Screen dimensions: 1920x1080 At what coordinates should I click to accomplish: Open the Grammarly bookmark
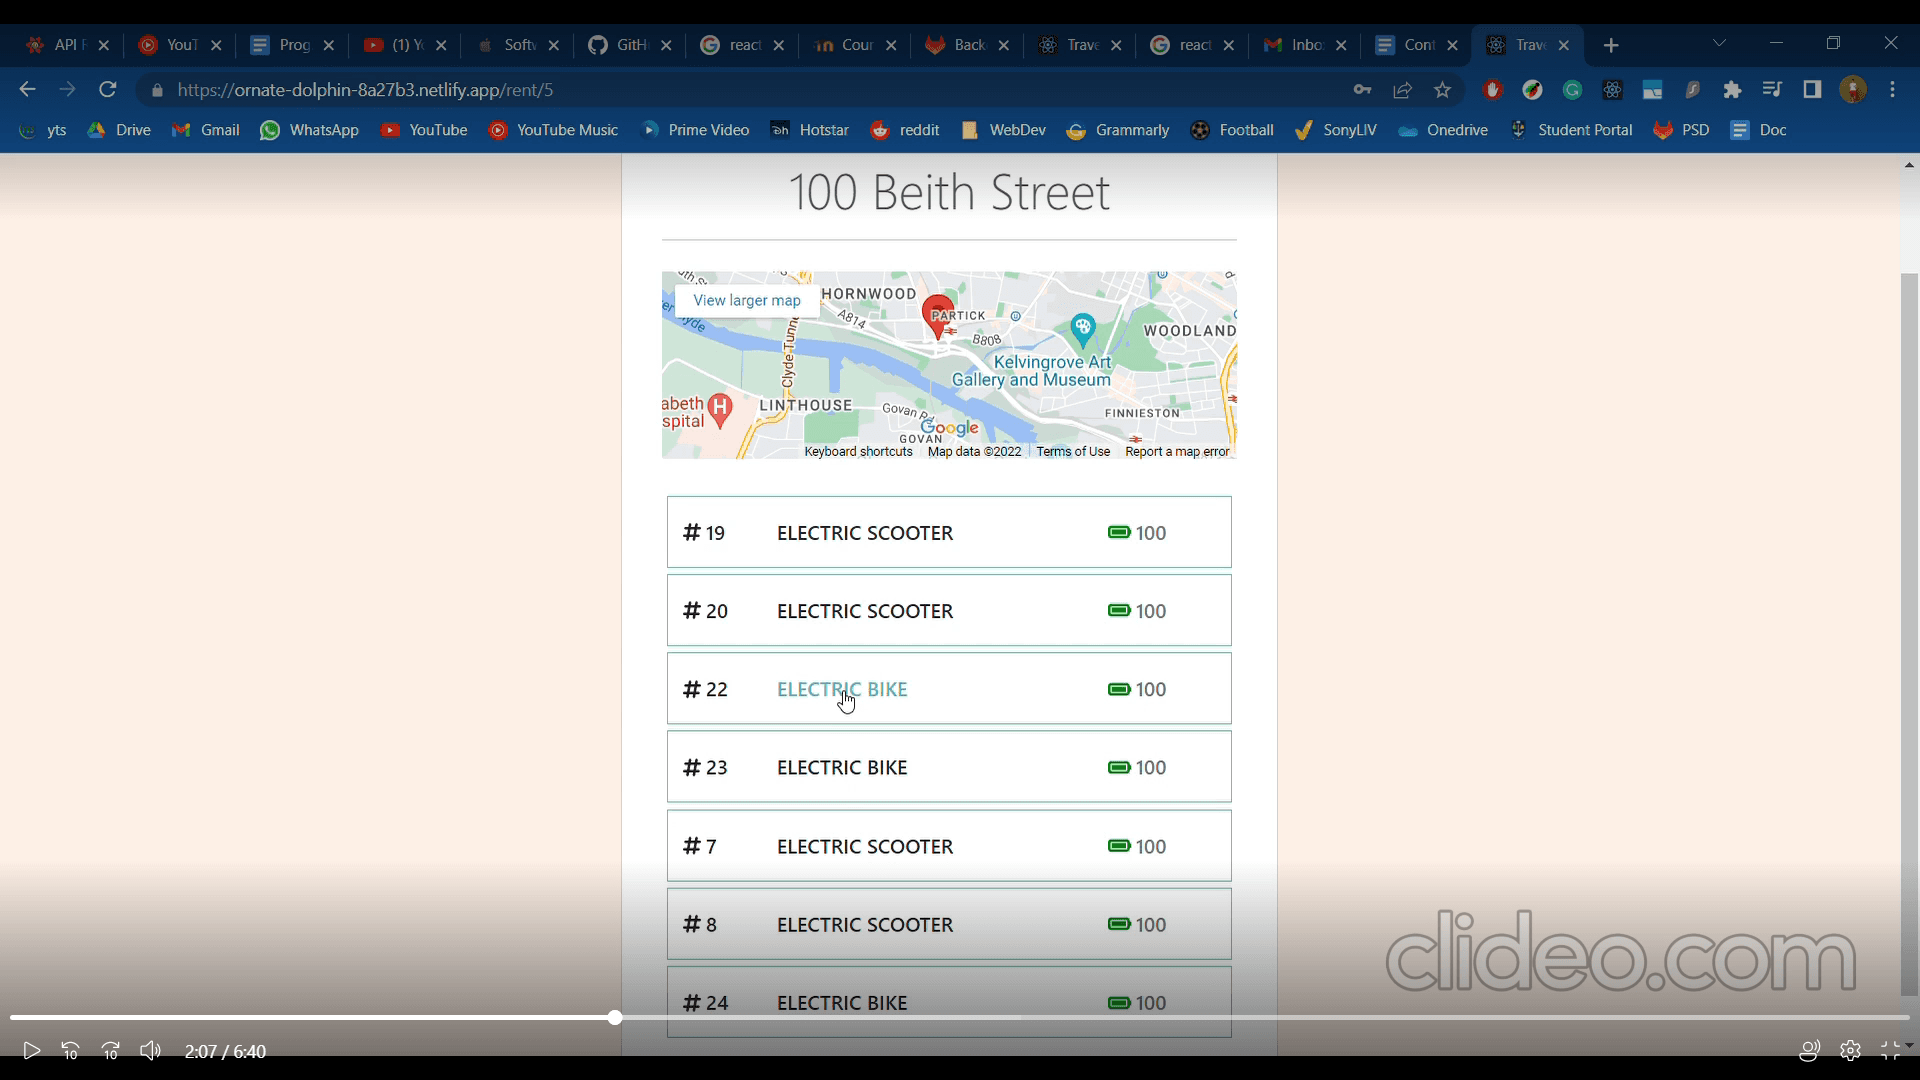coord(1118,130)
